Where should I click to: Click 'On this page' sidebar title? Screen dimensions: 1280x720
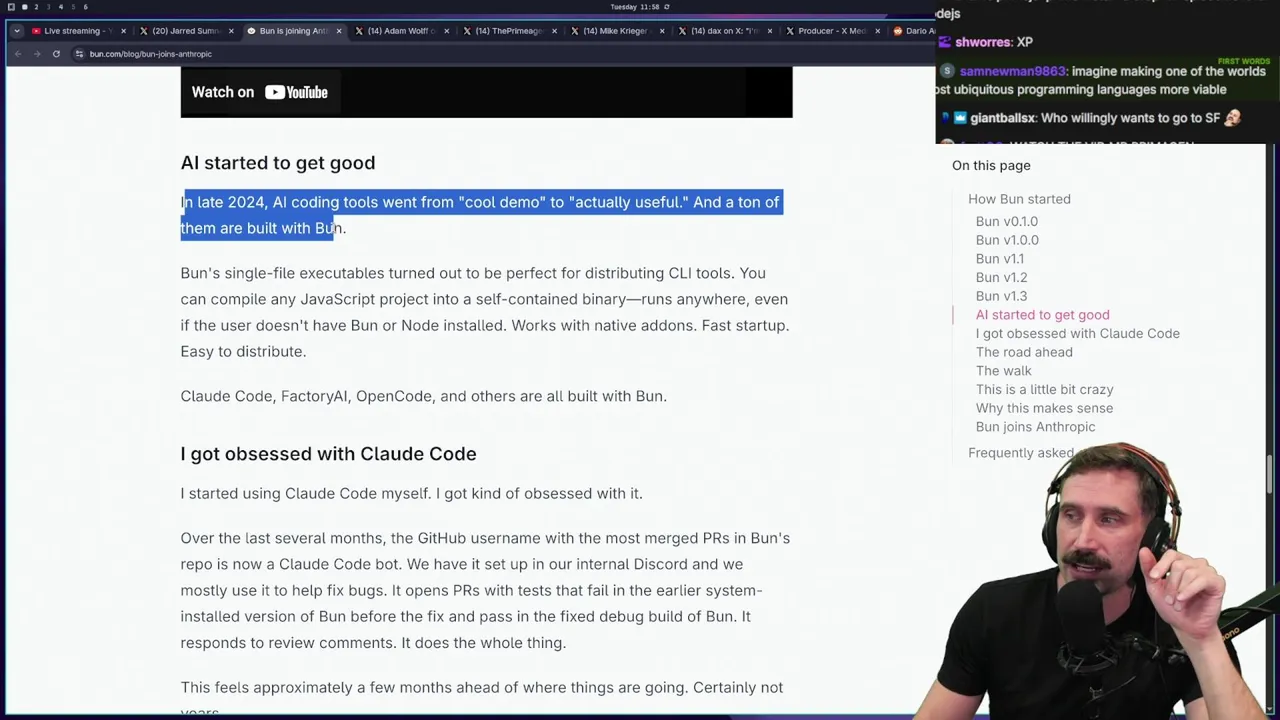coord(991,165)
